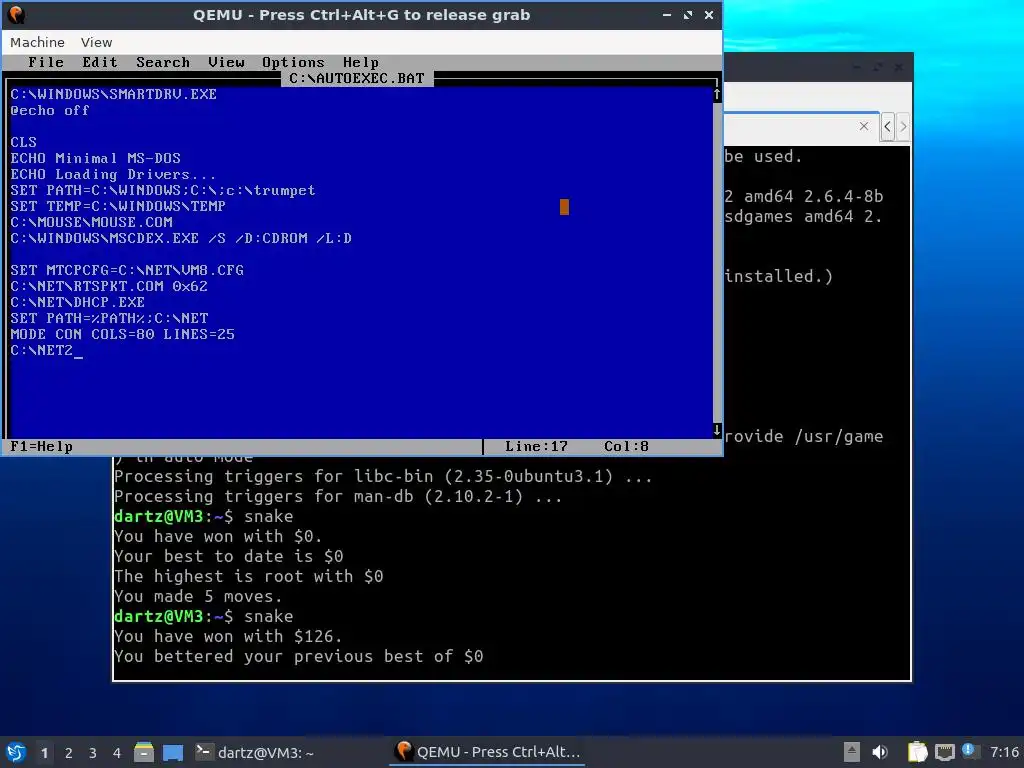Open the View menu in DOS editor
Image resolution: width=1024 pixels, height=768 pixels.
[226, 62]
